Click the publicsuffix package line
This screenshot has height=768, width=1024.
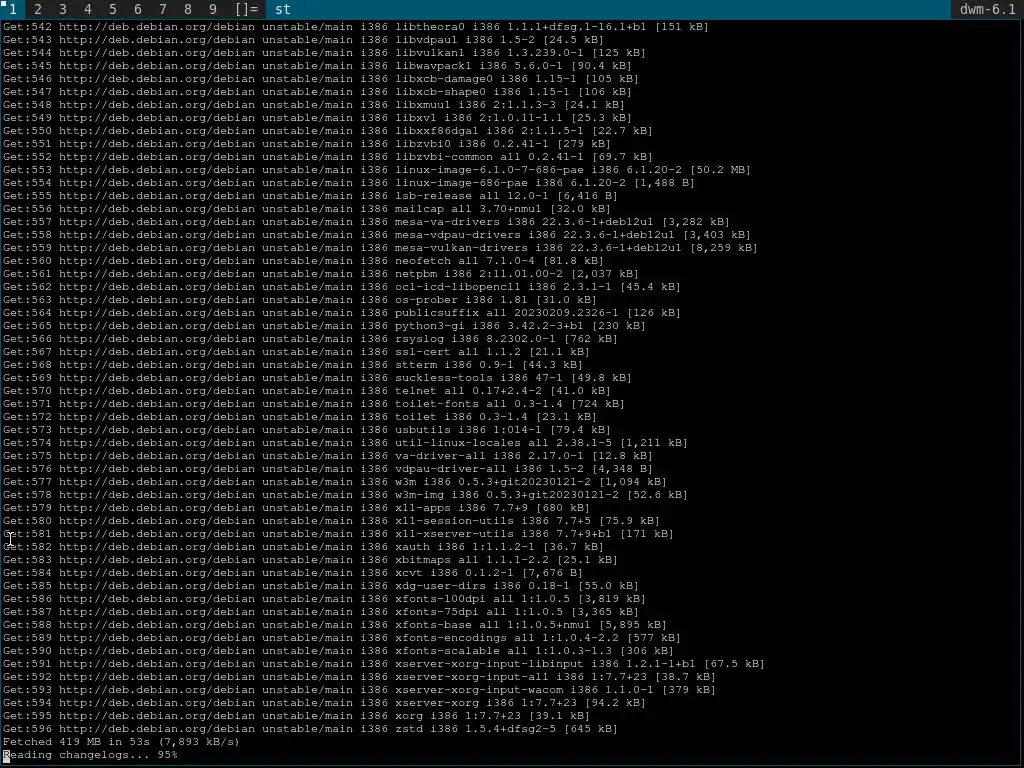coord(342,313)
